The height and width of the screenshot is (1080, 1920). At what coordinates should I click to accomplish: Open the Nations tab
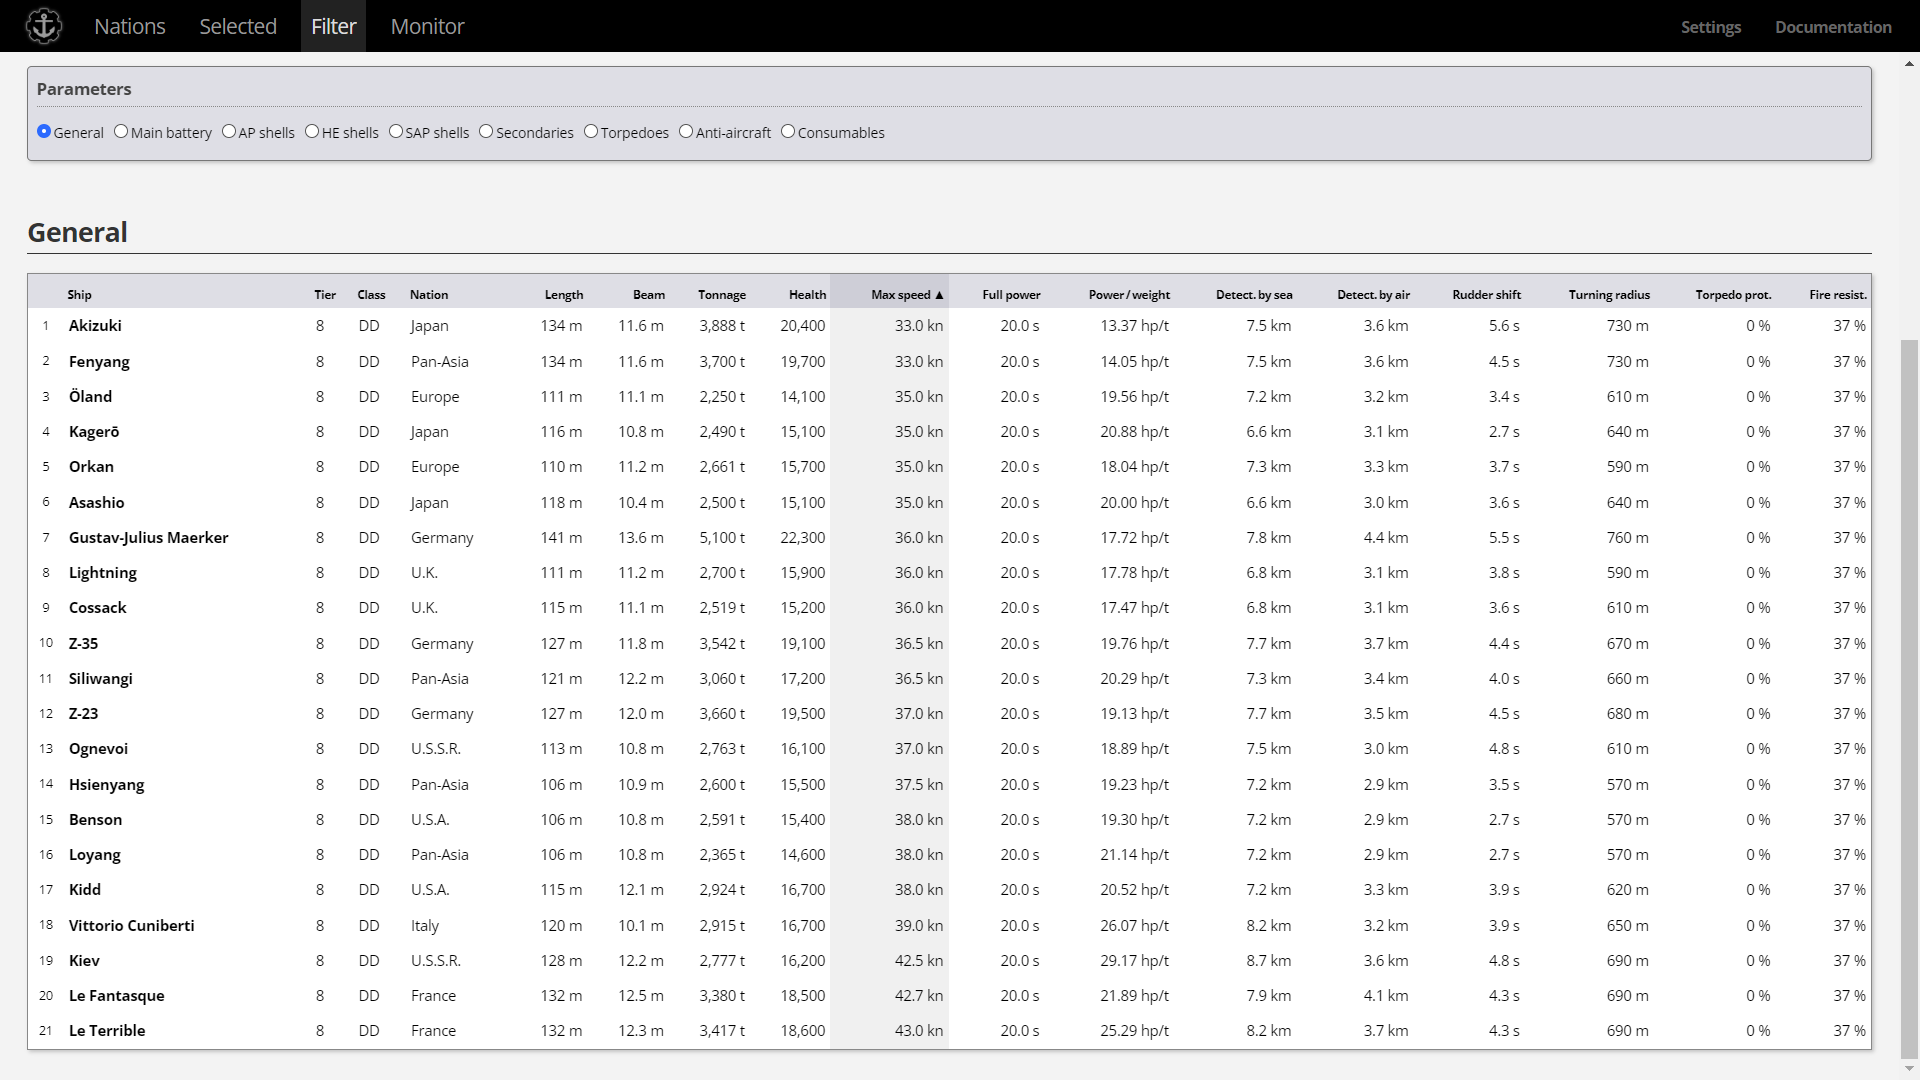130,26
